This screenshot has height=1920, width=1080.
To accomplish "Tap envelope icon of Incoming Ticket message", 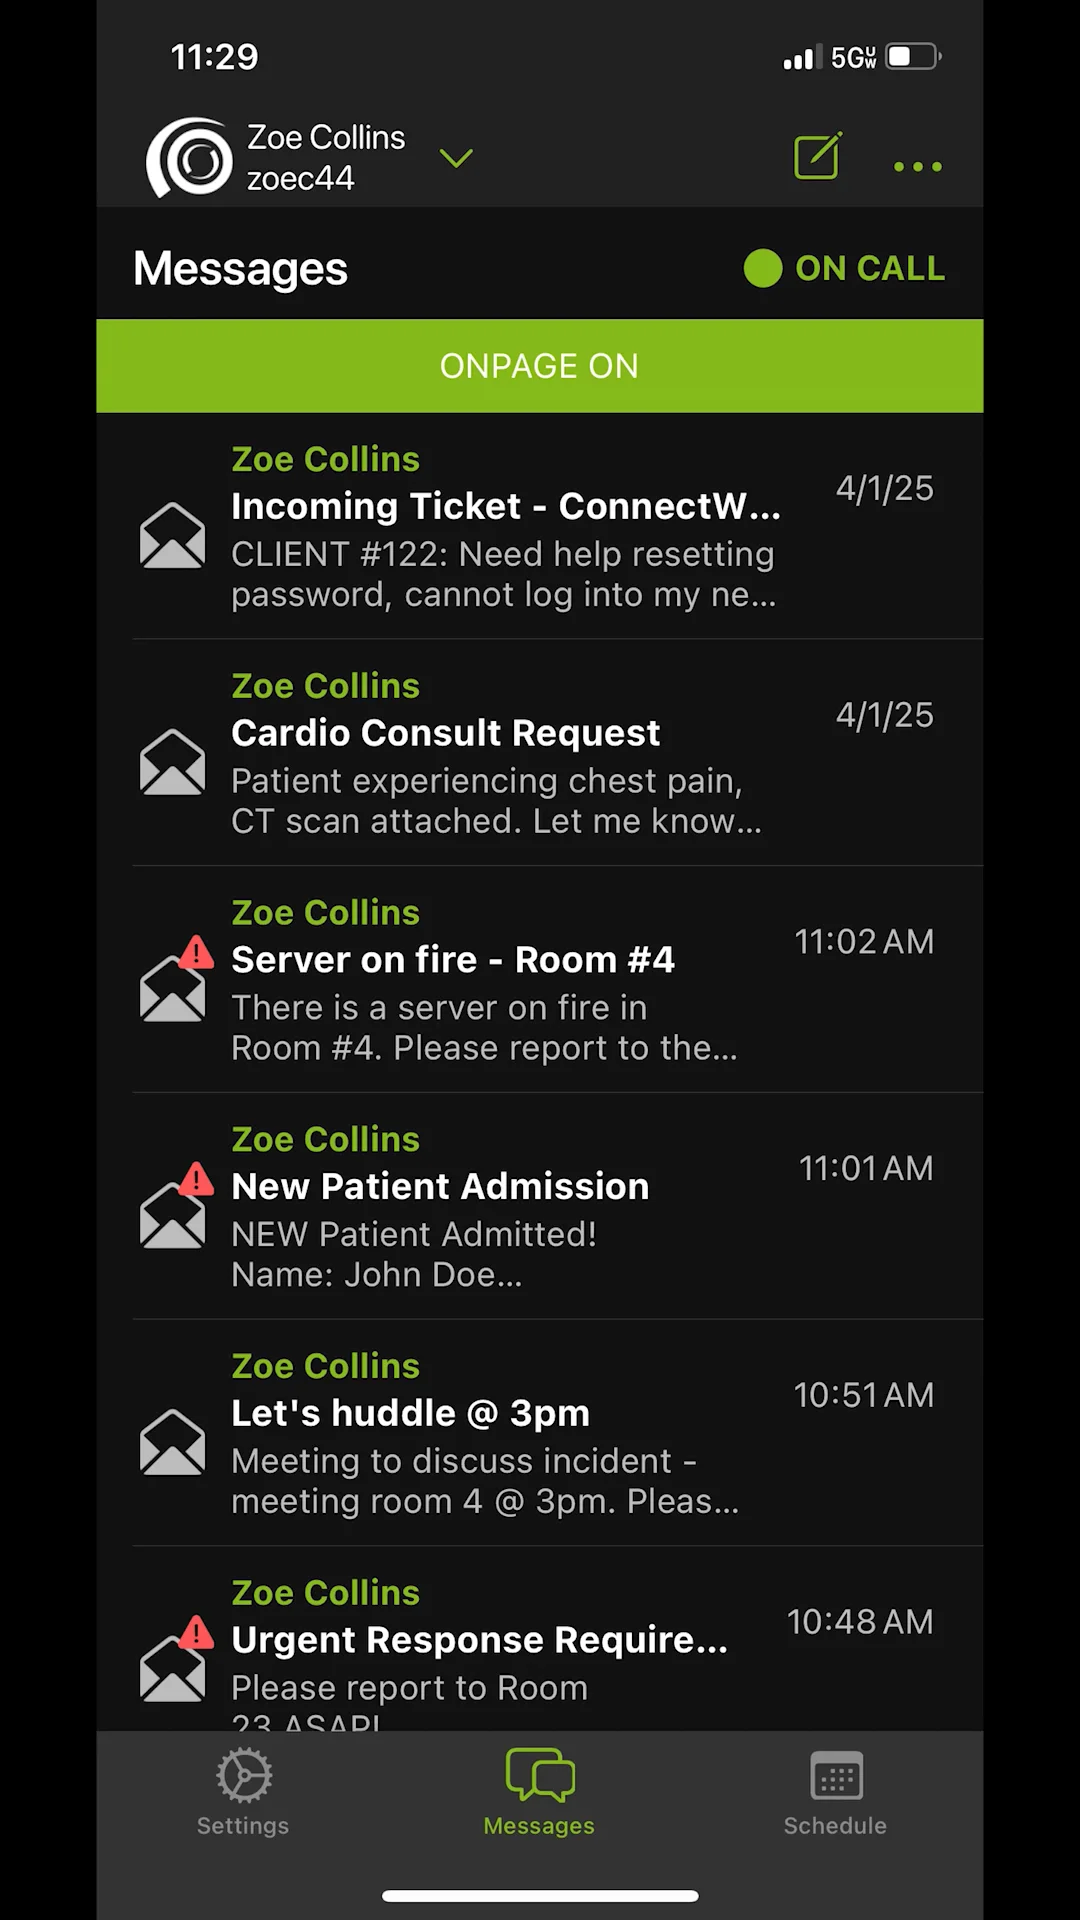I will tap(172, 535).
